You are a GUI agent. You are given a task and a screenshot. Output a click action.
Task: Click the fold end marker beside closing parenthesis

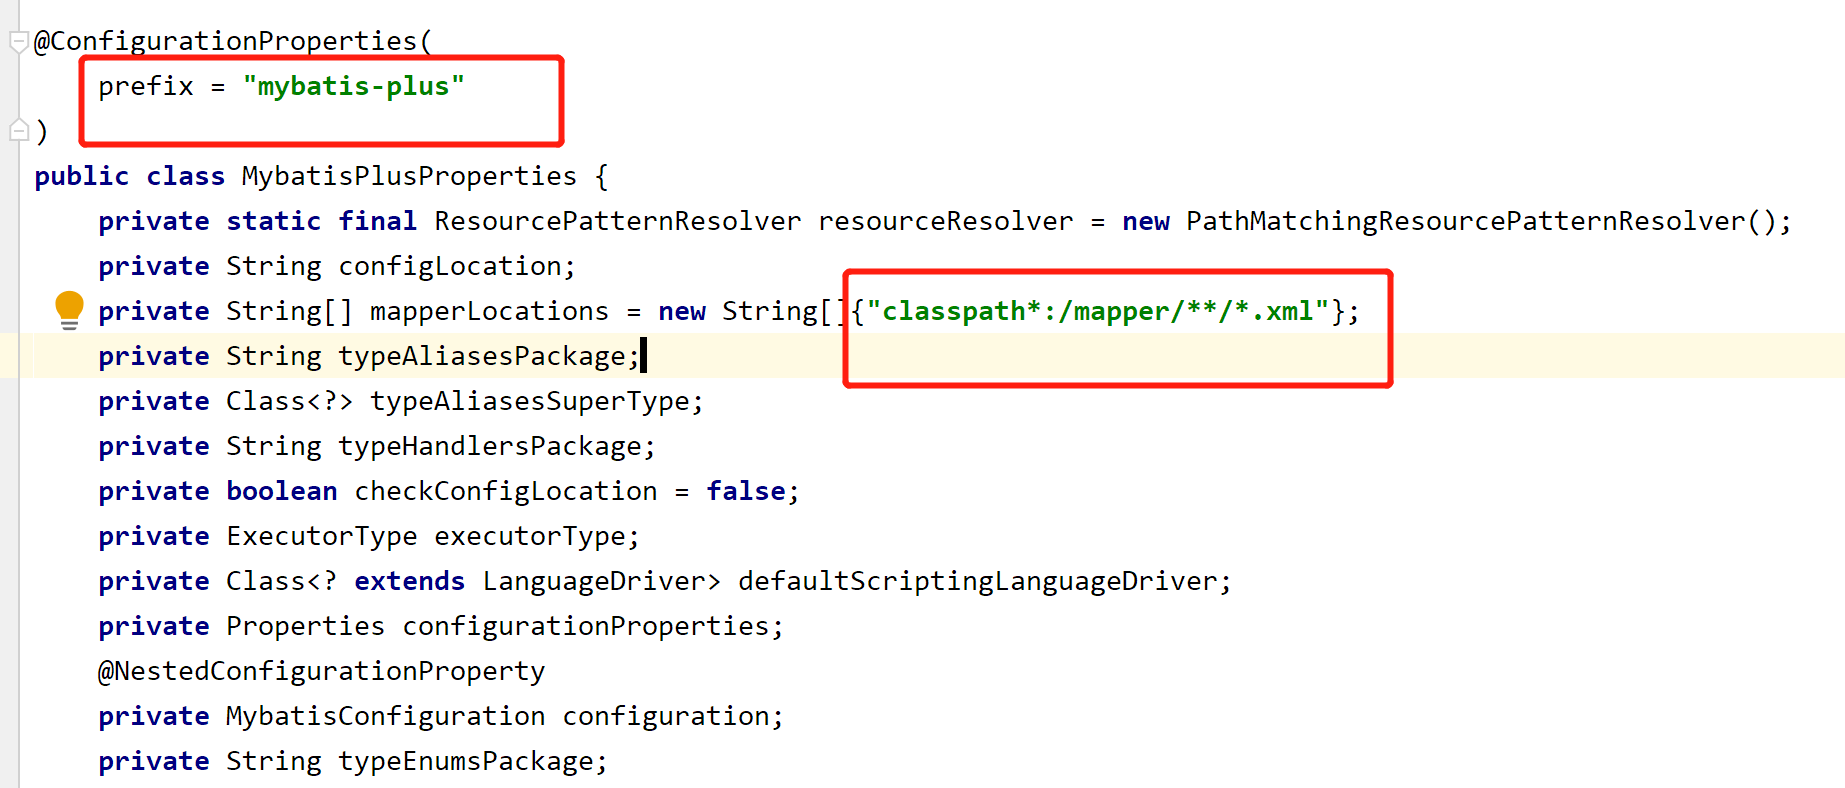(x=18, y=130)
